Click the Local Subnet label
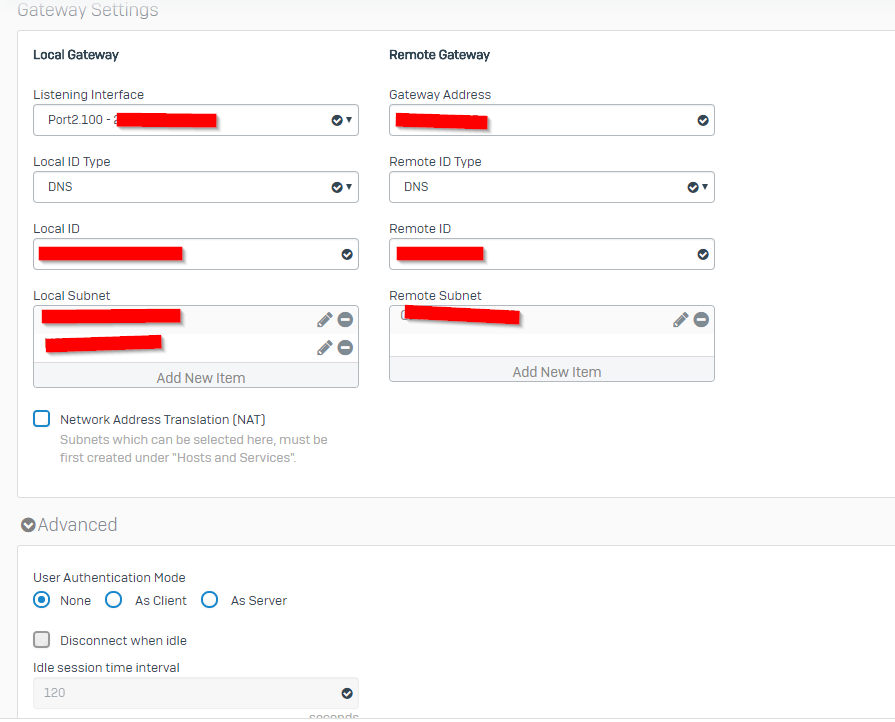 (x=71, y=296)
